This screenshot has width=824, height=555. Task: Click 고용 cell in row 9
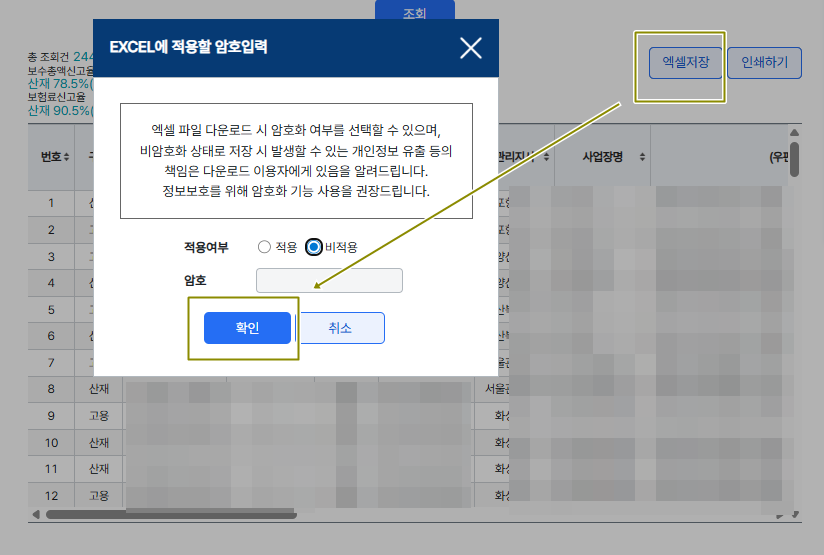pyautogui.click(x=99, y=416)
